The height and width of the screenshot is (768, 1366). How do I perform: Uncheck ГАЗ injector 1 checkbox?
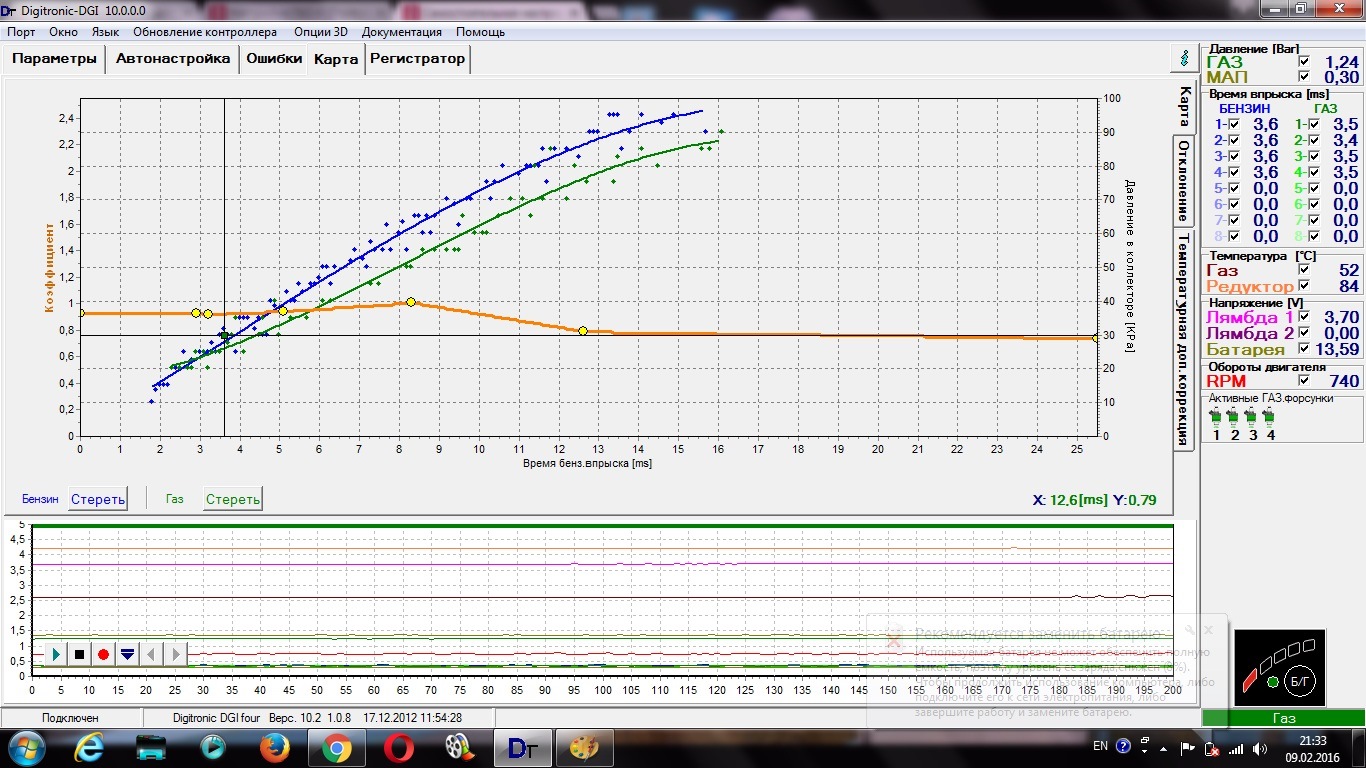(1313, 124)
